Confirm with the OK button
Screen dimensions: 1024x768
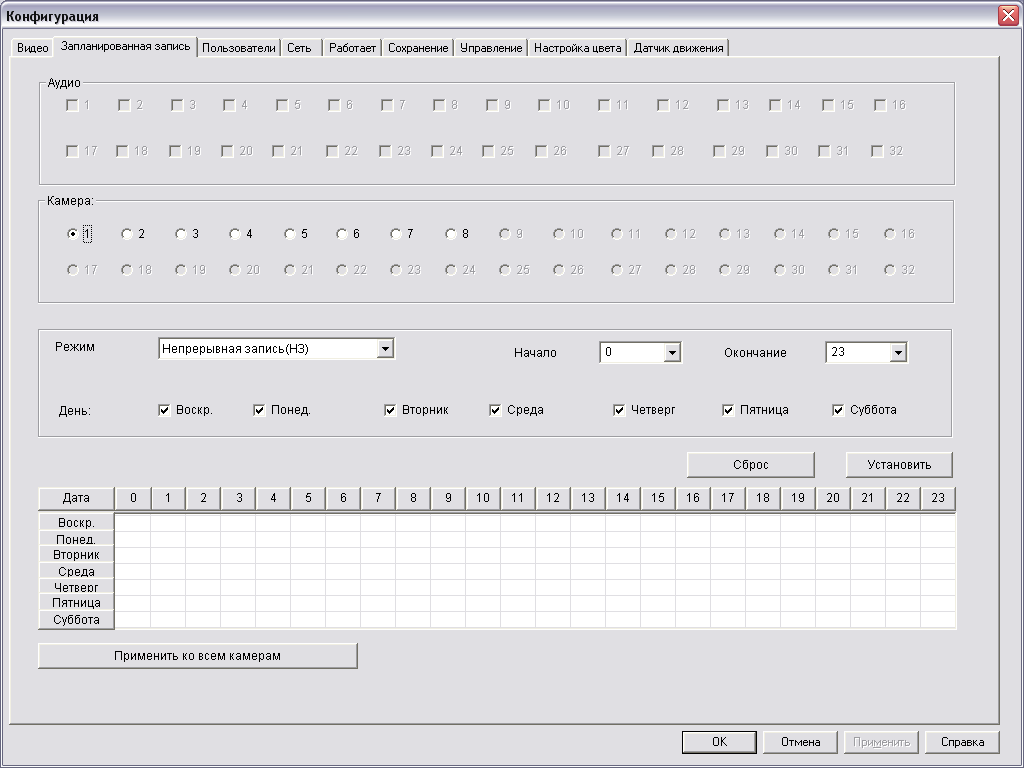(x=719, y=742)
